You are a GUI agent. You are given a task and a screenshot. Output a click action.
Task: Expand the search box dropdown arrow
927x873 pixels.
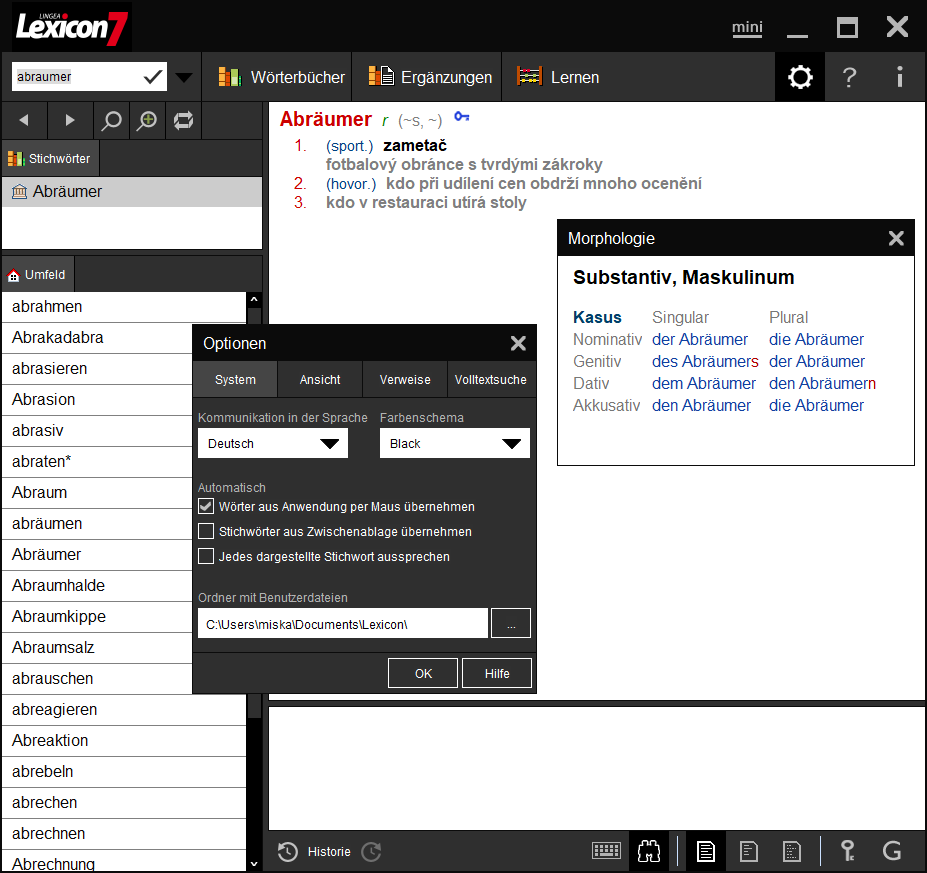183,76
